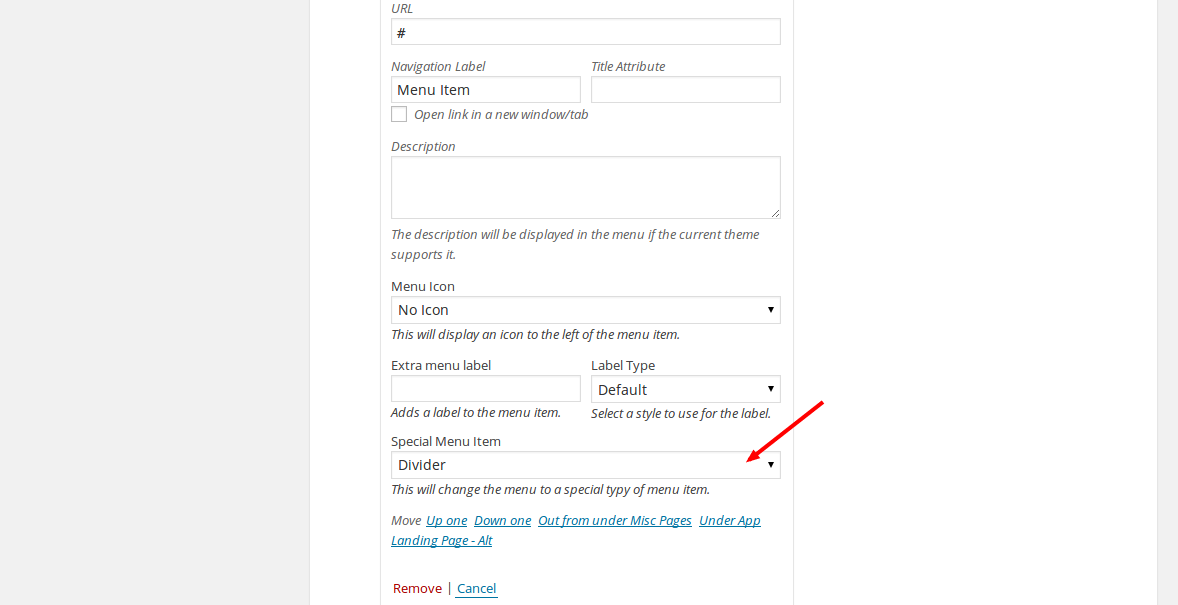The image size is (1178, 605).
Task: Click Out from under Misc Pages link
Action: point(615,520)
